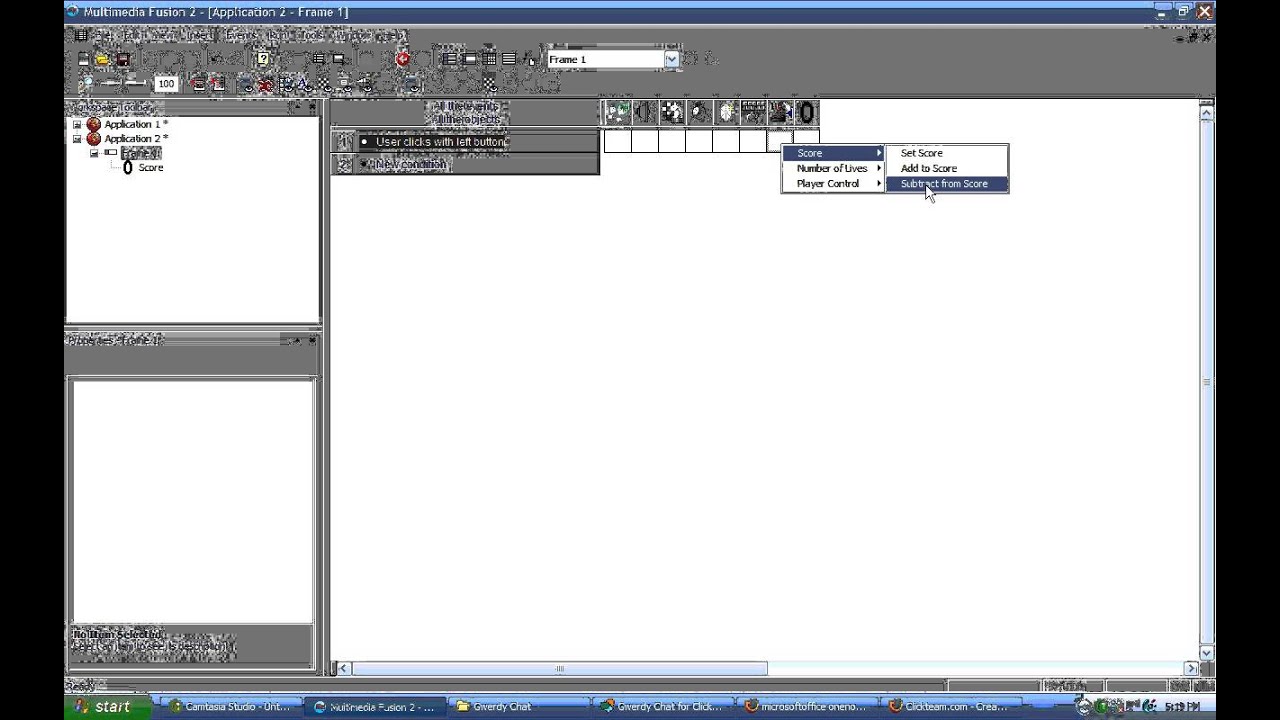Select Application 2 in workspace tree

click(136, 138)
